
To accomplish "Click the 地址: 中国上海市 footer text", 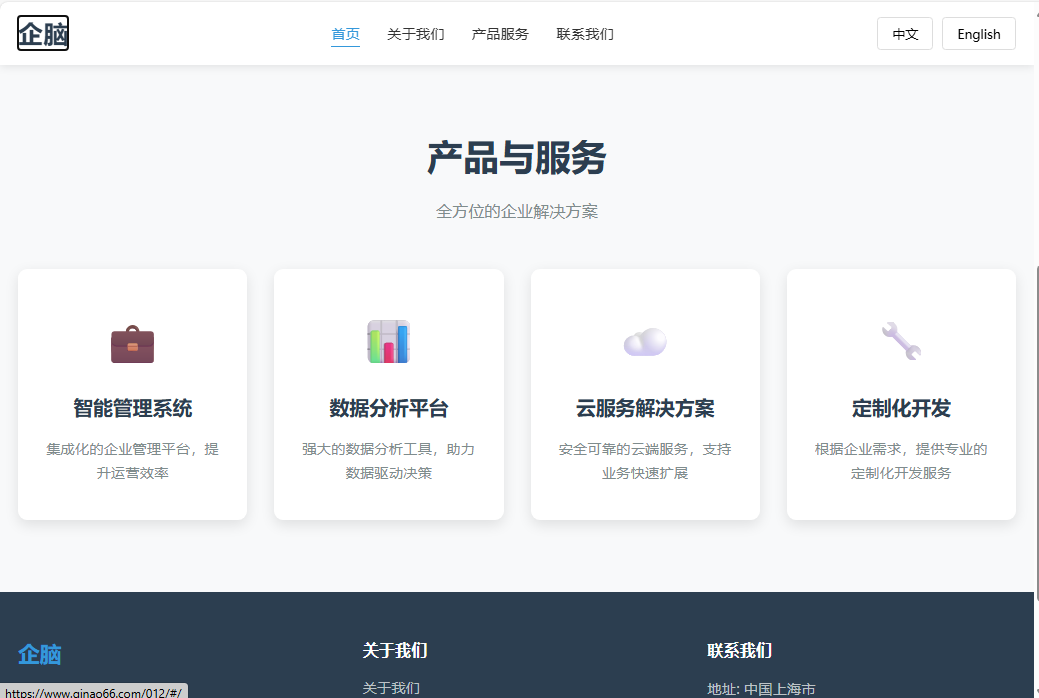I will (761, 688).
